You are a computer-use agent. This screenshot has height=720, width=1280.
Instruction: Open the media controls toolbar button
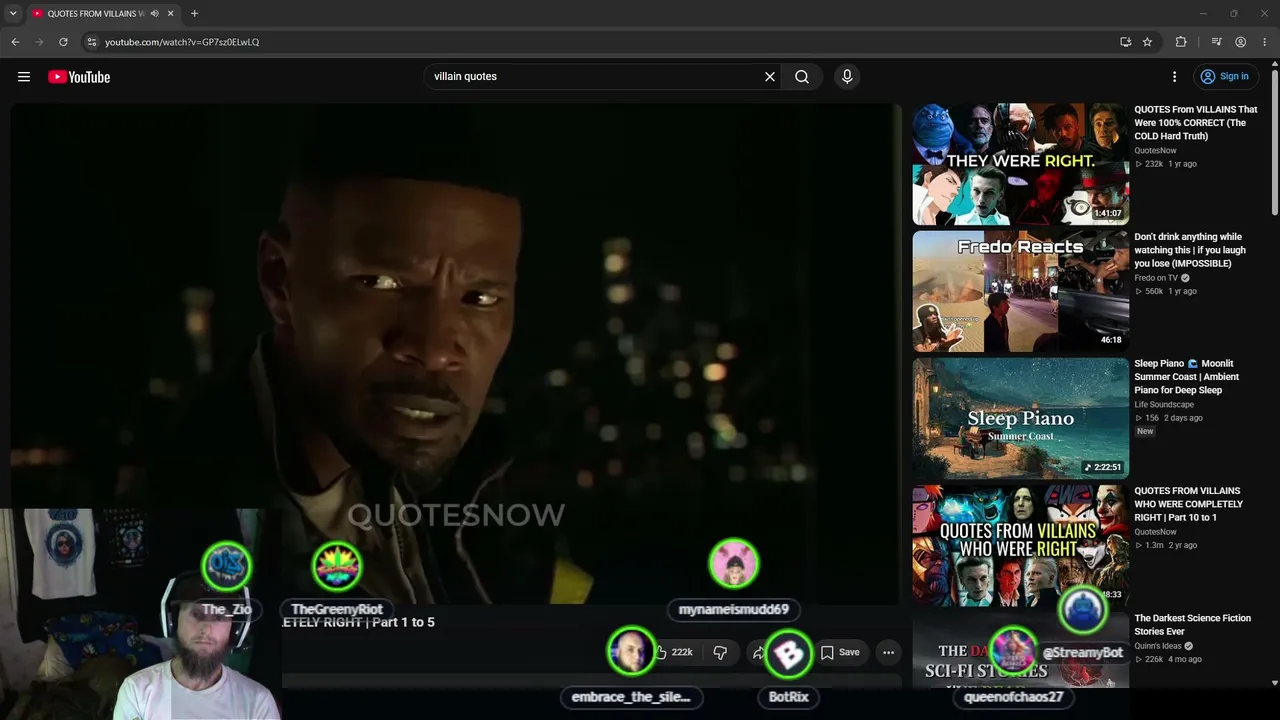point(1216,42)
